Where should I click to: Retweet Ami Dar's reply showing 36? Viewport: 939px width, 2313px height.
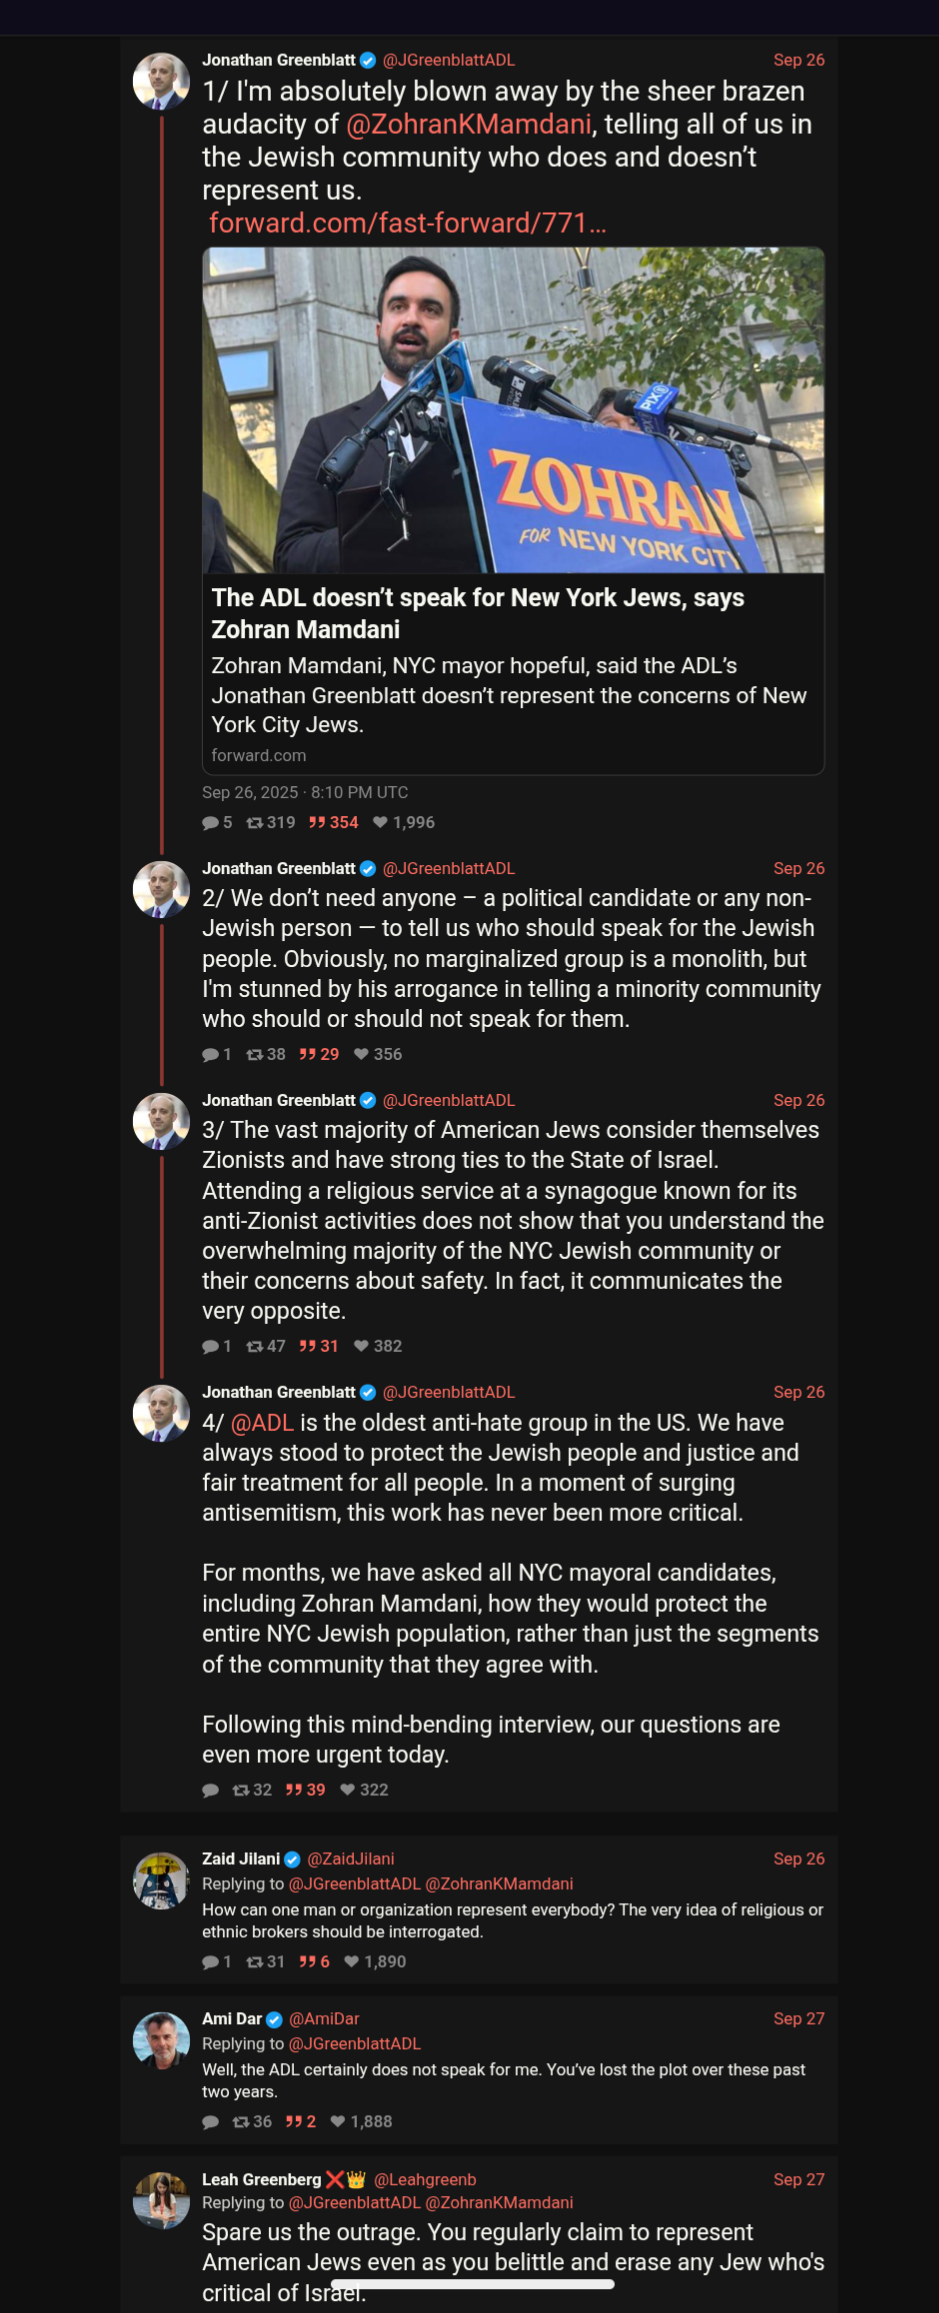[241, 2122]
